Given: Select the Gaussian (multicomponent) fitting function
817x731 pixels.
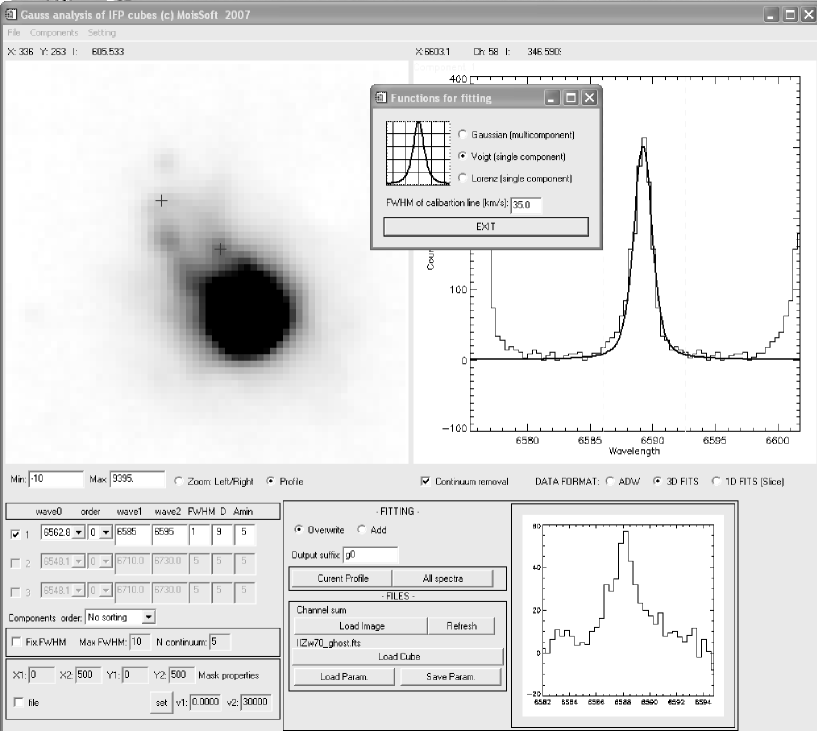Looking at the screenshot, I should 462,134.
